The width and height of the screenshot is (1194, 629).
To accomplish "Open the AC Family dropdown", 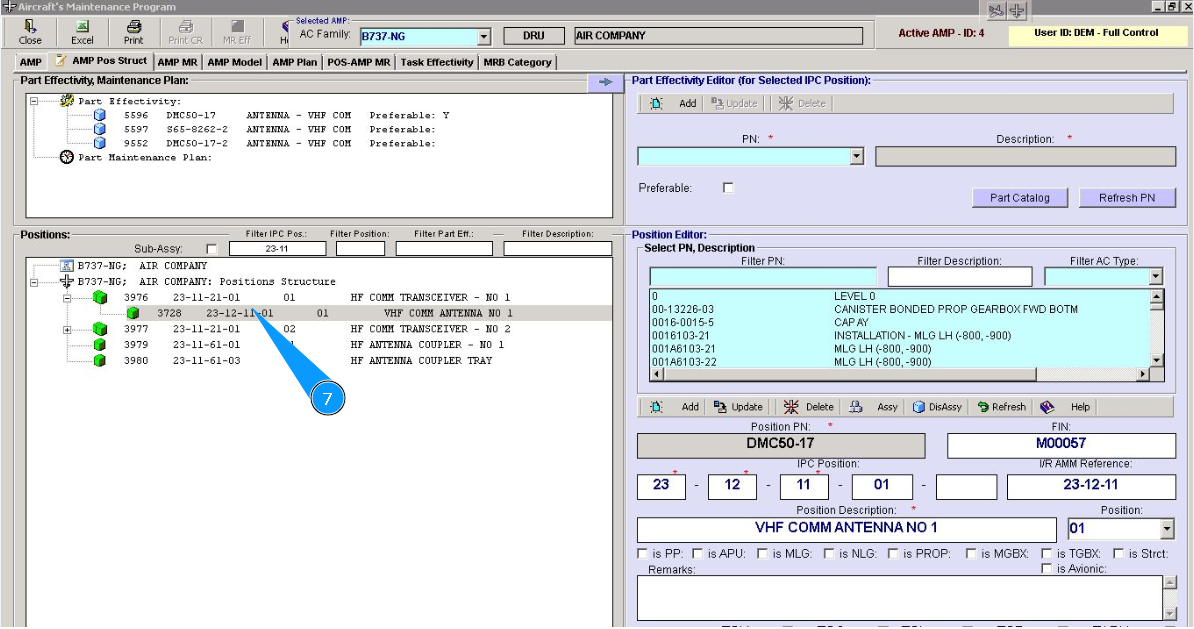I will tap(484, 37).
